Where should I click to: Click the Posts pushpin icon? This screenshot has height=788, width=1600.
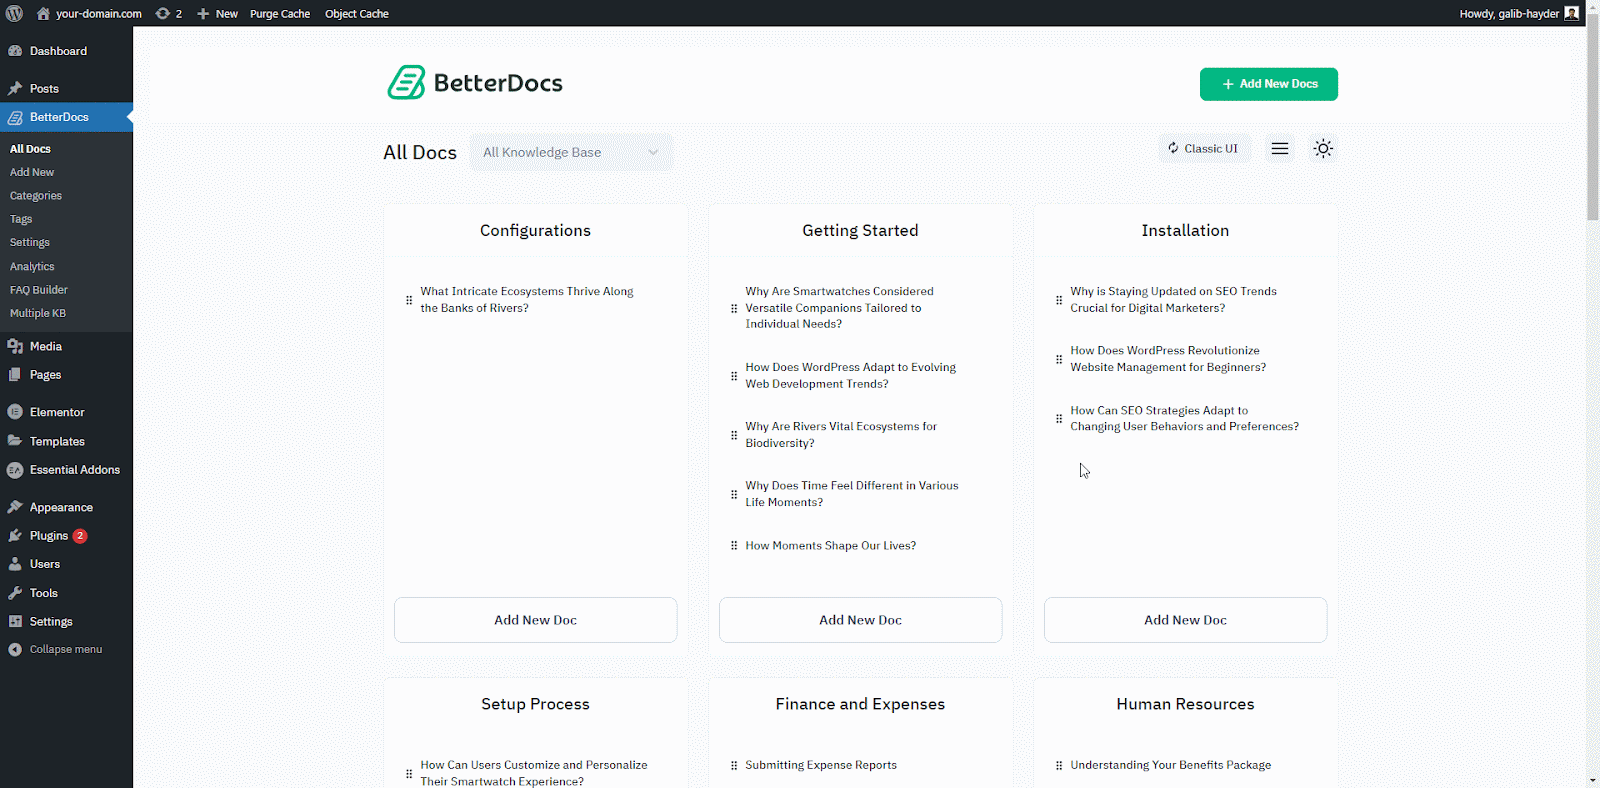tap(15, 88)
